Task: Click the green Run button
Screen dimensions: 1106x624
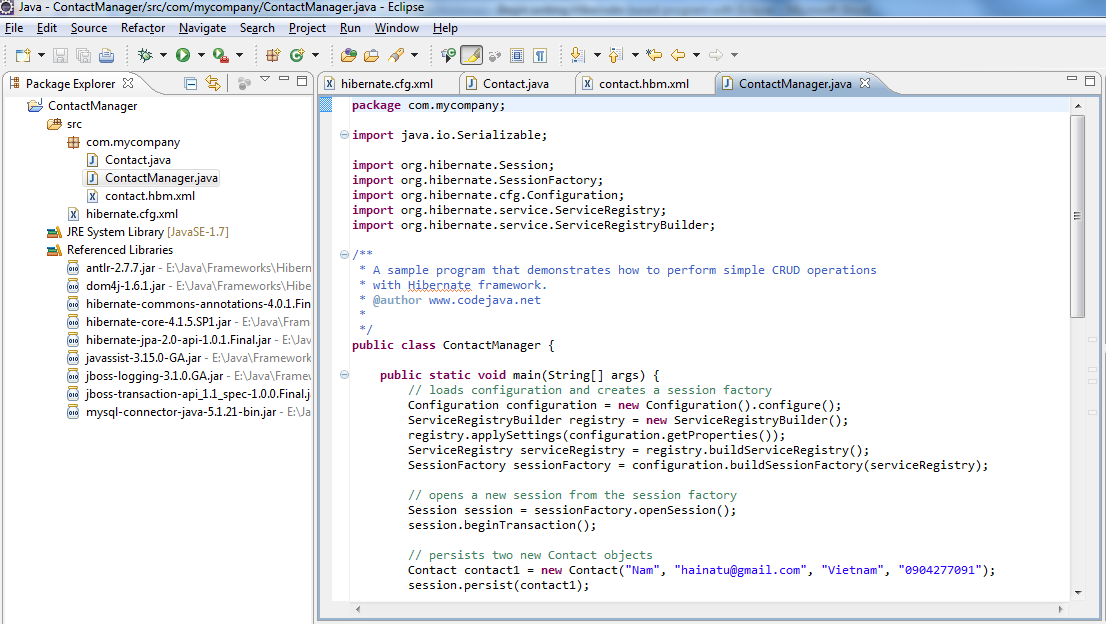Action: click(183, 55)
